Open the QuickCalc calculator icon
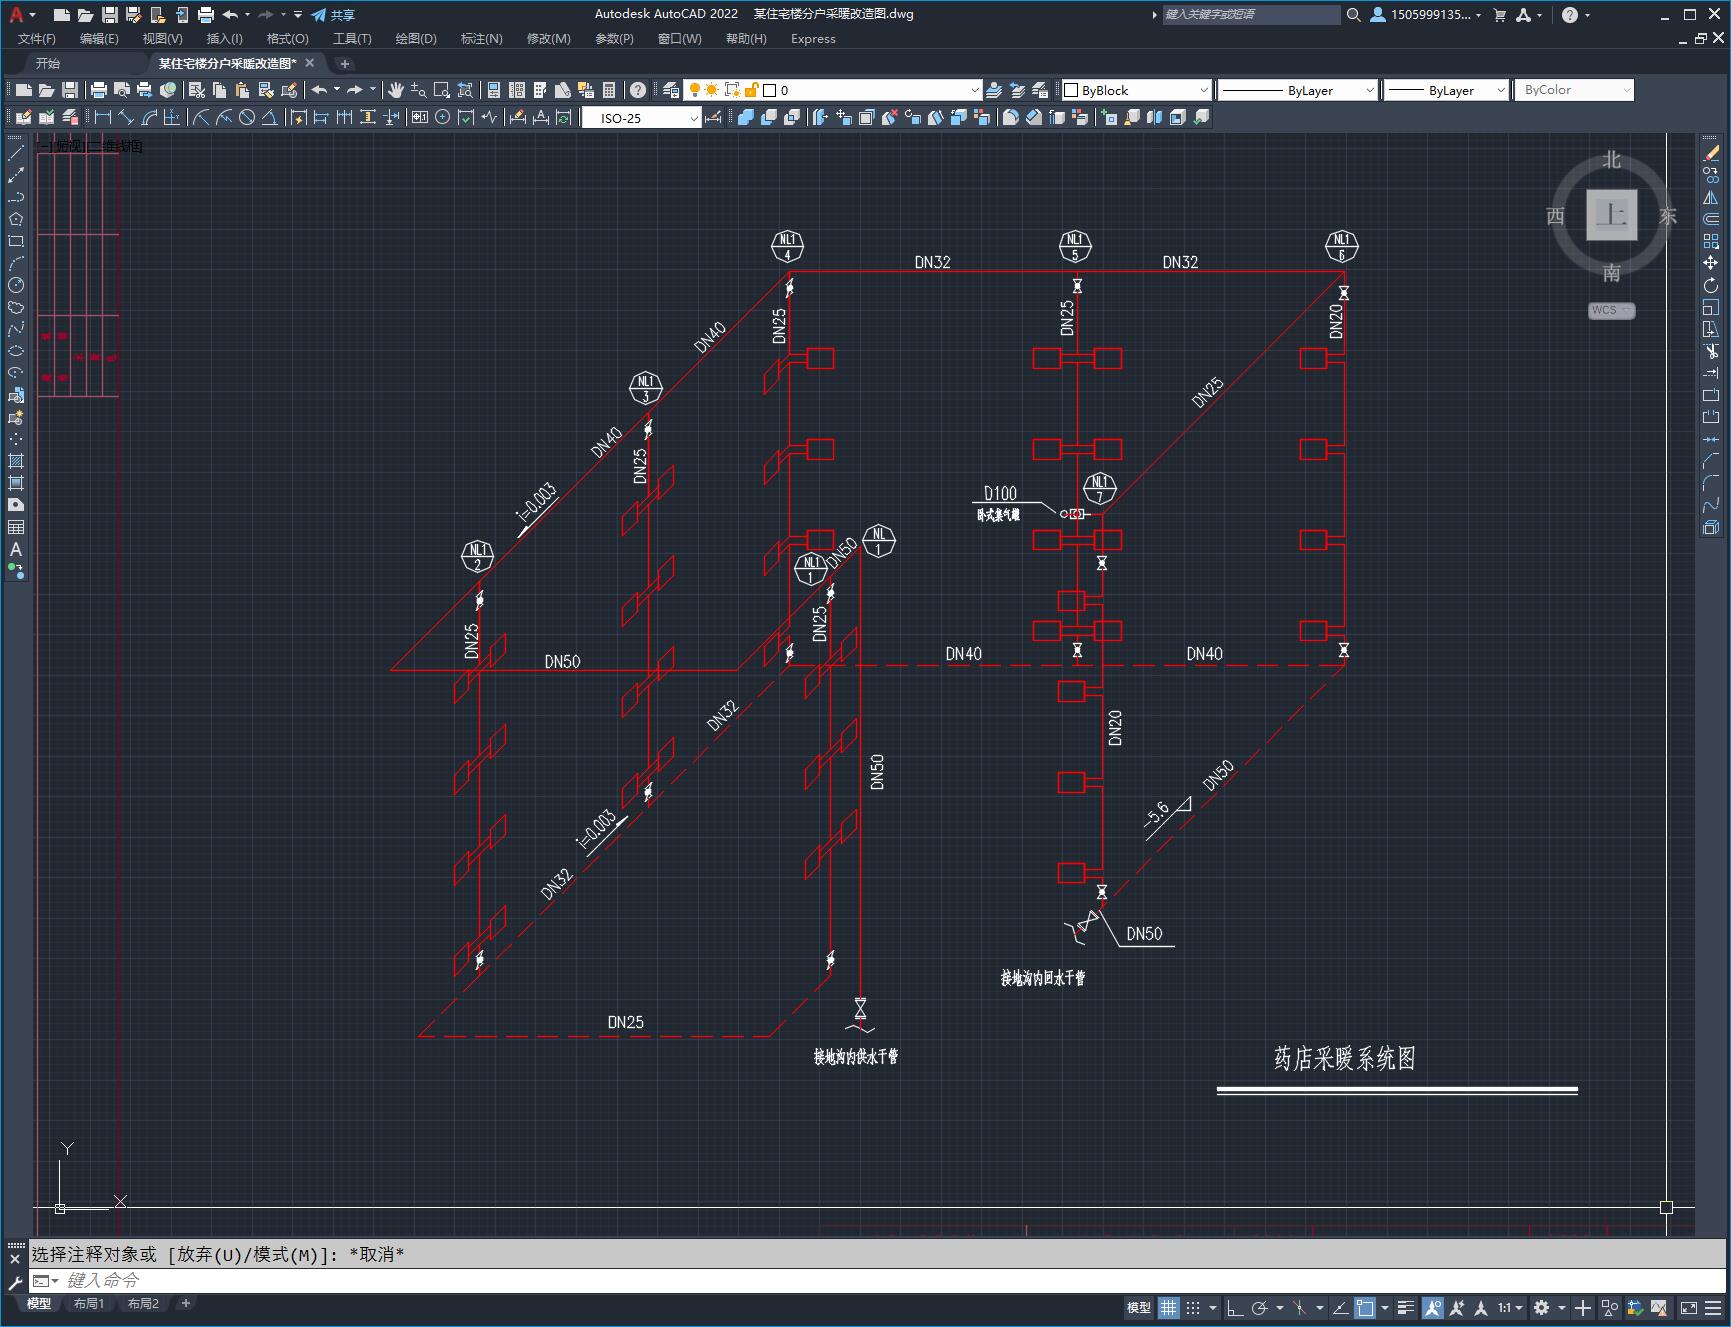Image resolution: width=1731 pixels, height=1327 pixels. 609,90
